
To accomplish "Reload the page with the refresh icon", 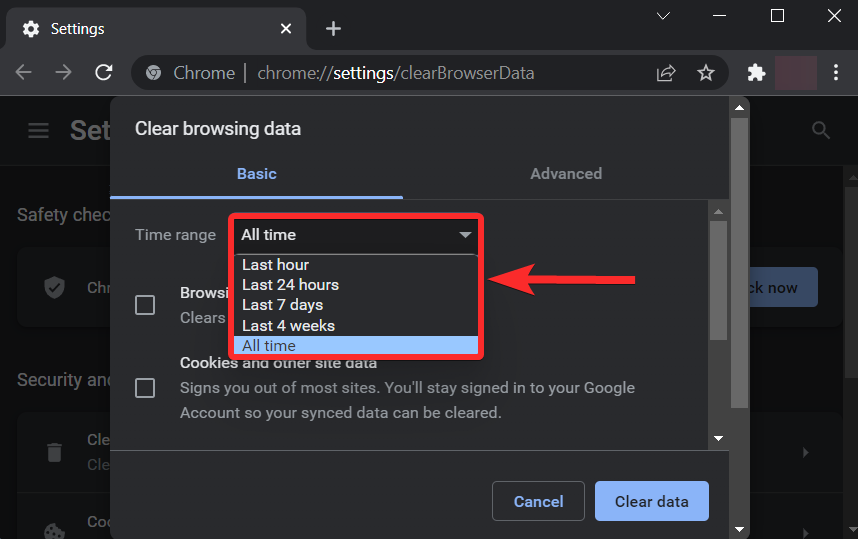I will pyautogui.click(x=104, y=73).
